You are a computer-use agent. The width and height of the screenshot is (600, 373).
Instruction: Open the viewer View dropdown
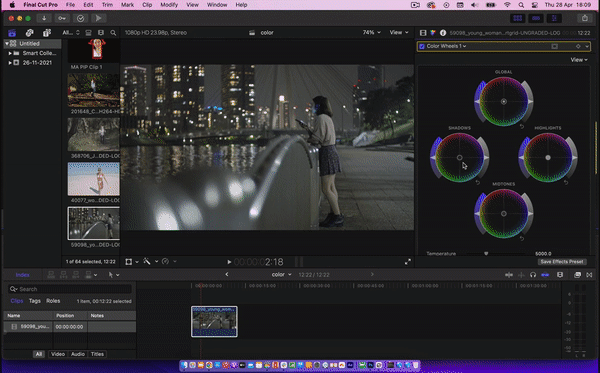coord(399,33)
